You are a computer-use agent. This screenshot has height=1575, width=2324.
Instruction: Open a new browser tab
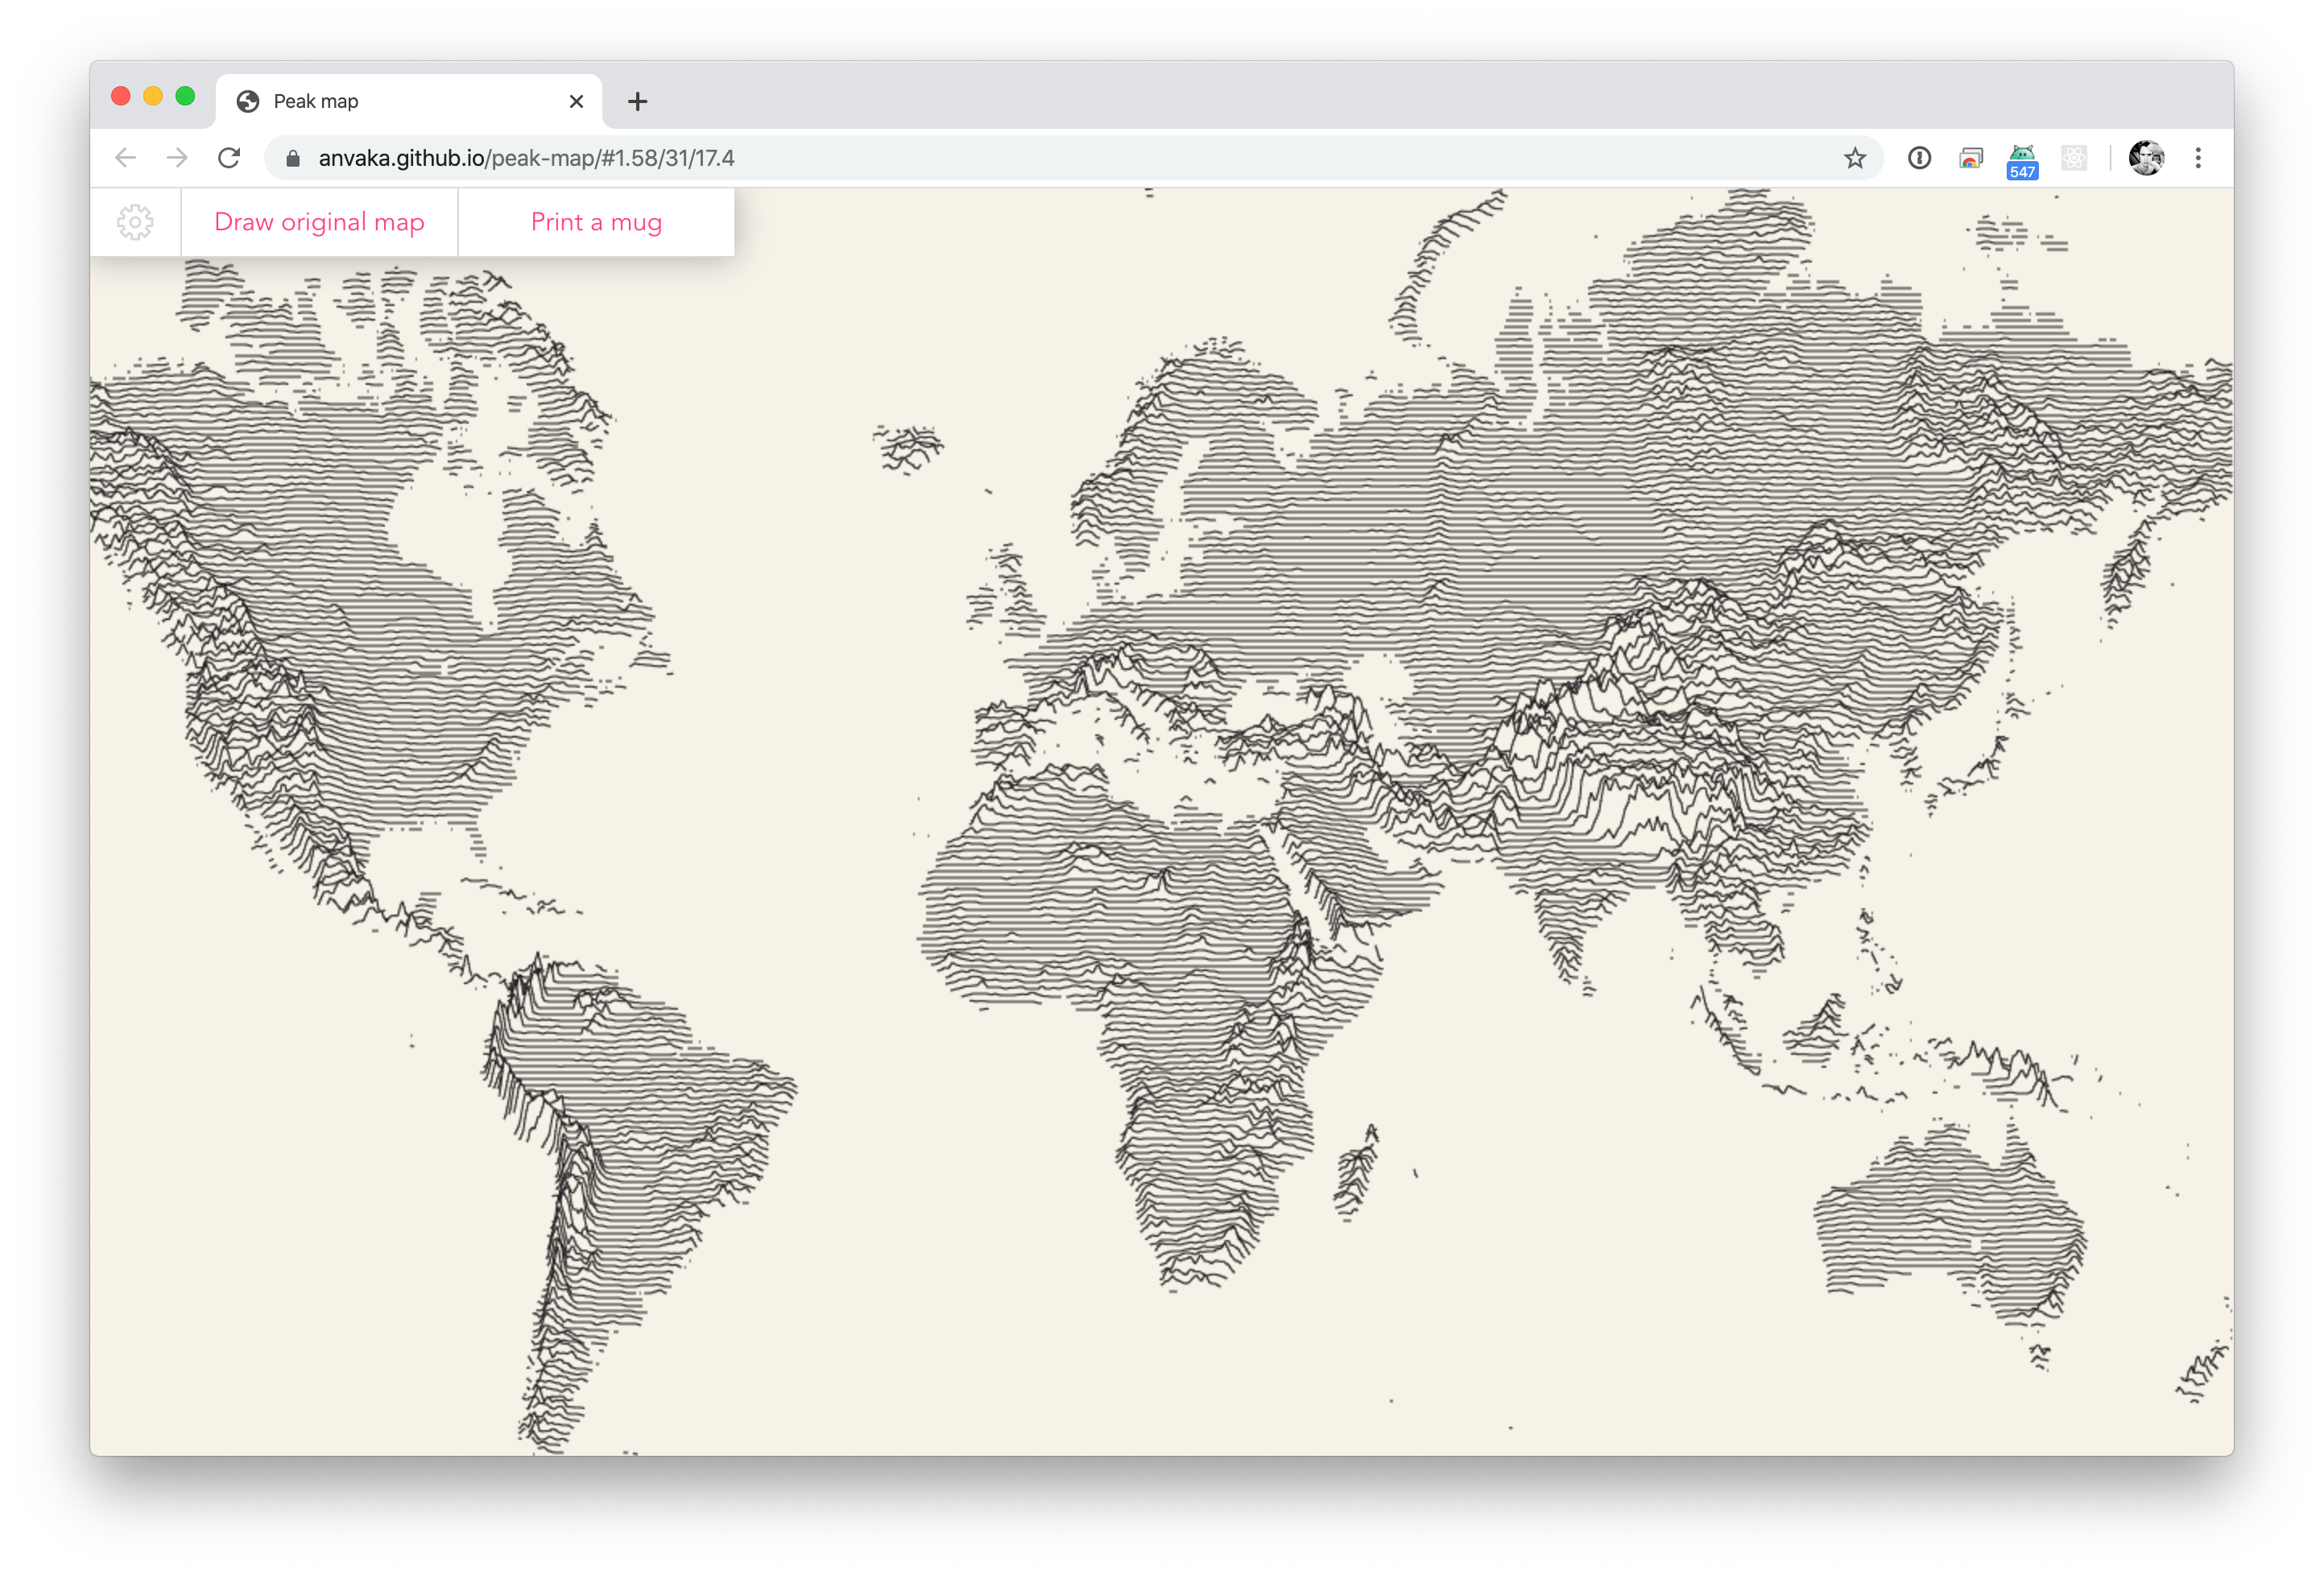point(638,101)
